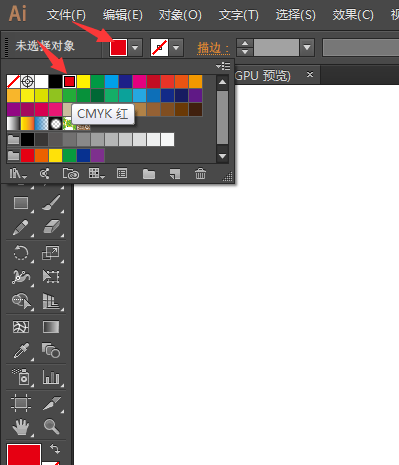Select the Puppet Warp tool
The image size is (399, 465).
pyautogui.click(x=21, y=277)
